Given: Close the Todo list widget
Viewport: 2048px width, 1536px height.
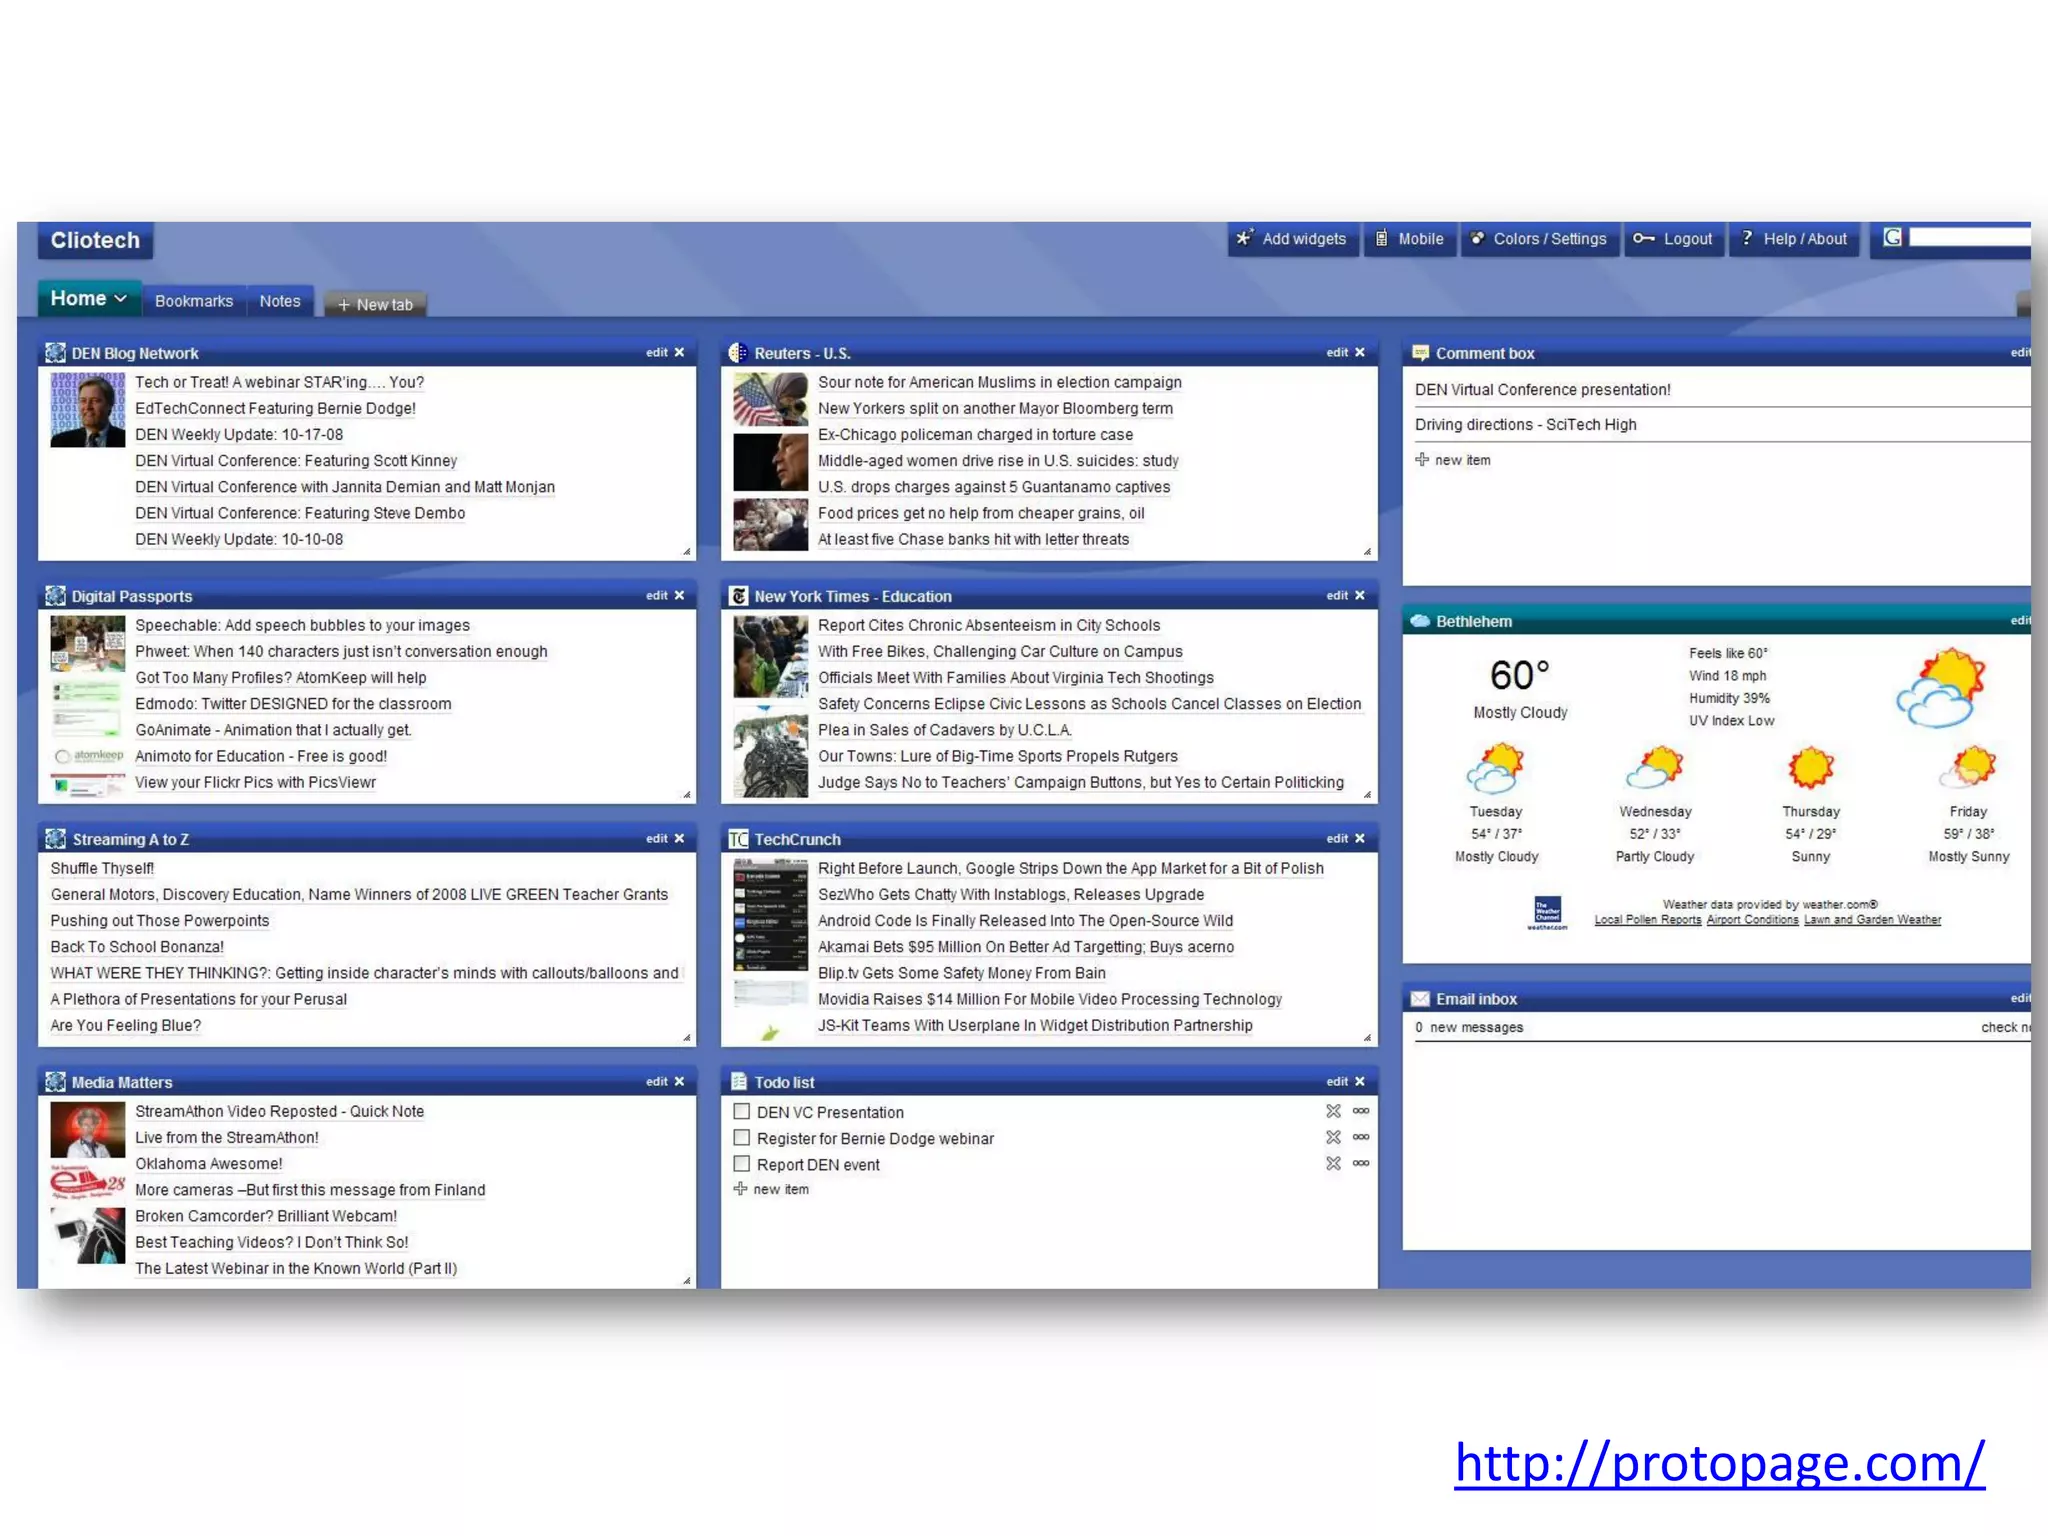Looking at the screenshot, I should [1360, 1081].
